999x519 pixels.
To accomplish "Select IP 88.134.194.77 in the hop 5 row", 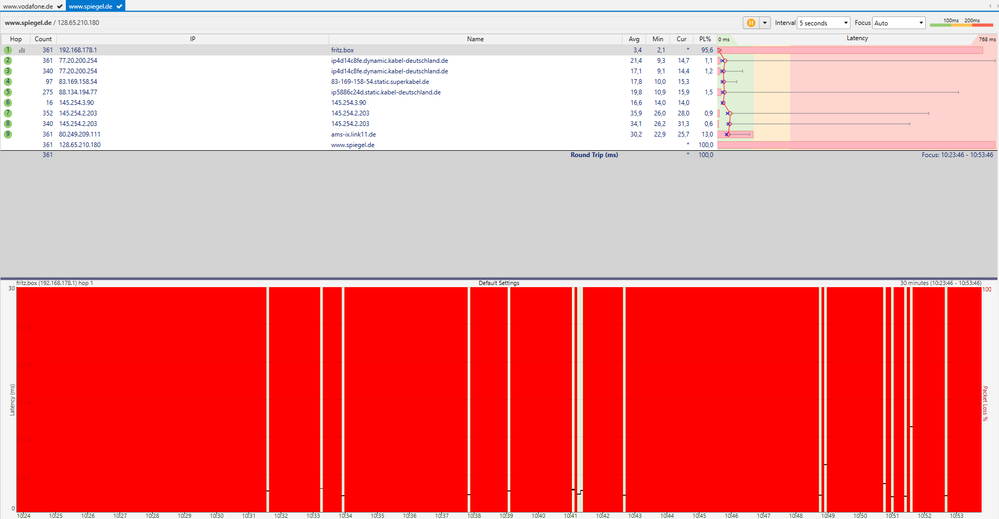I will 78,92.
